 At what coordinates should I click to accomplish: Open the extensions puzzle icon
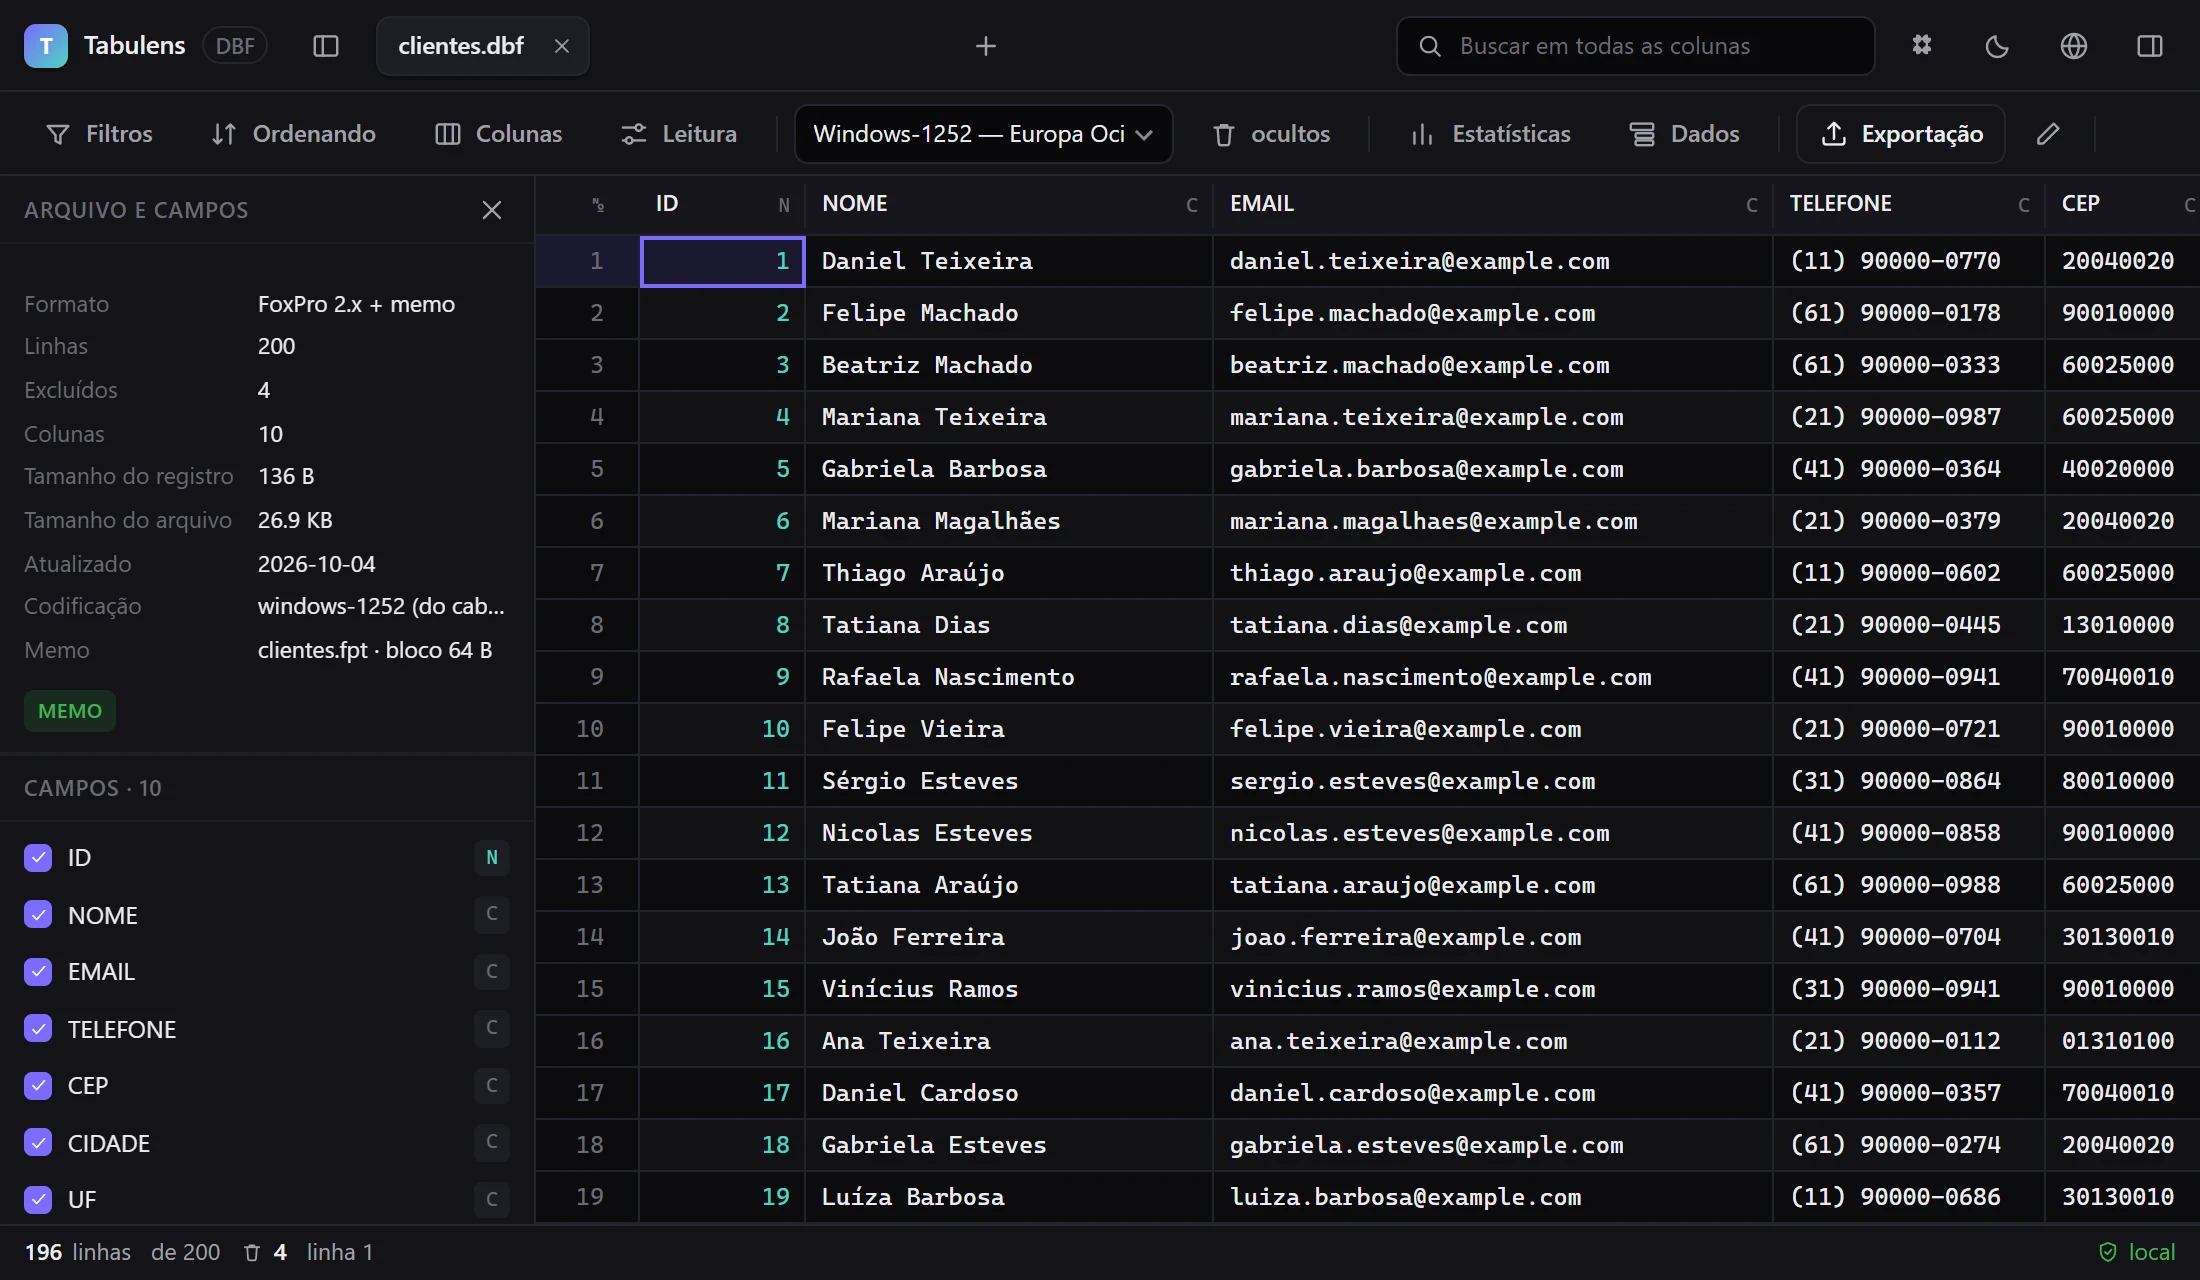1922,46
